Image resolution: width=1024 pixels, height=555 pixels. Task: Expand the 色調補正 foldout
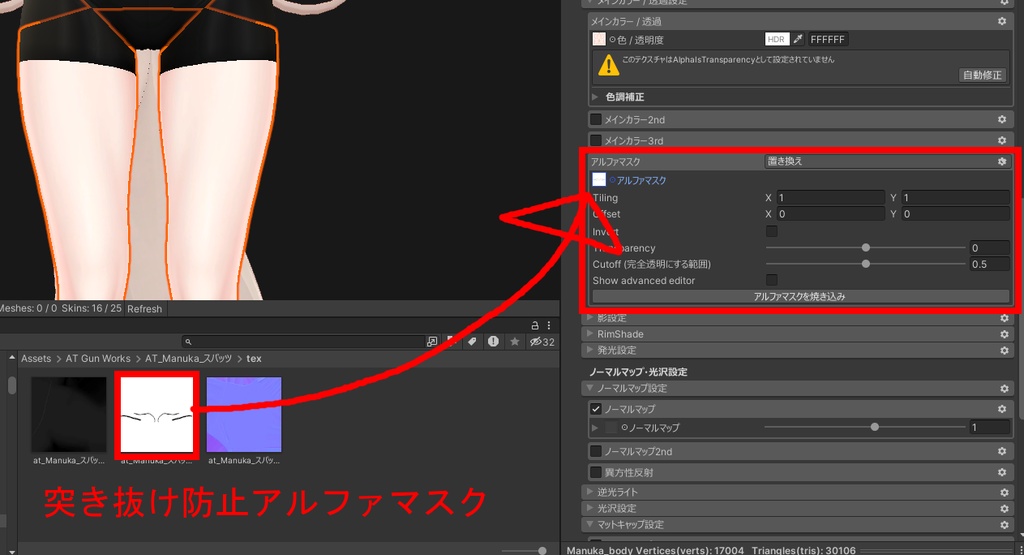pyautogui.click(x=595, y=97)
